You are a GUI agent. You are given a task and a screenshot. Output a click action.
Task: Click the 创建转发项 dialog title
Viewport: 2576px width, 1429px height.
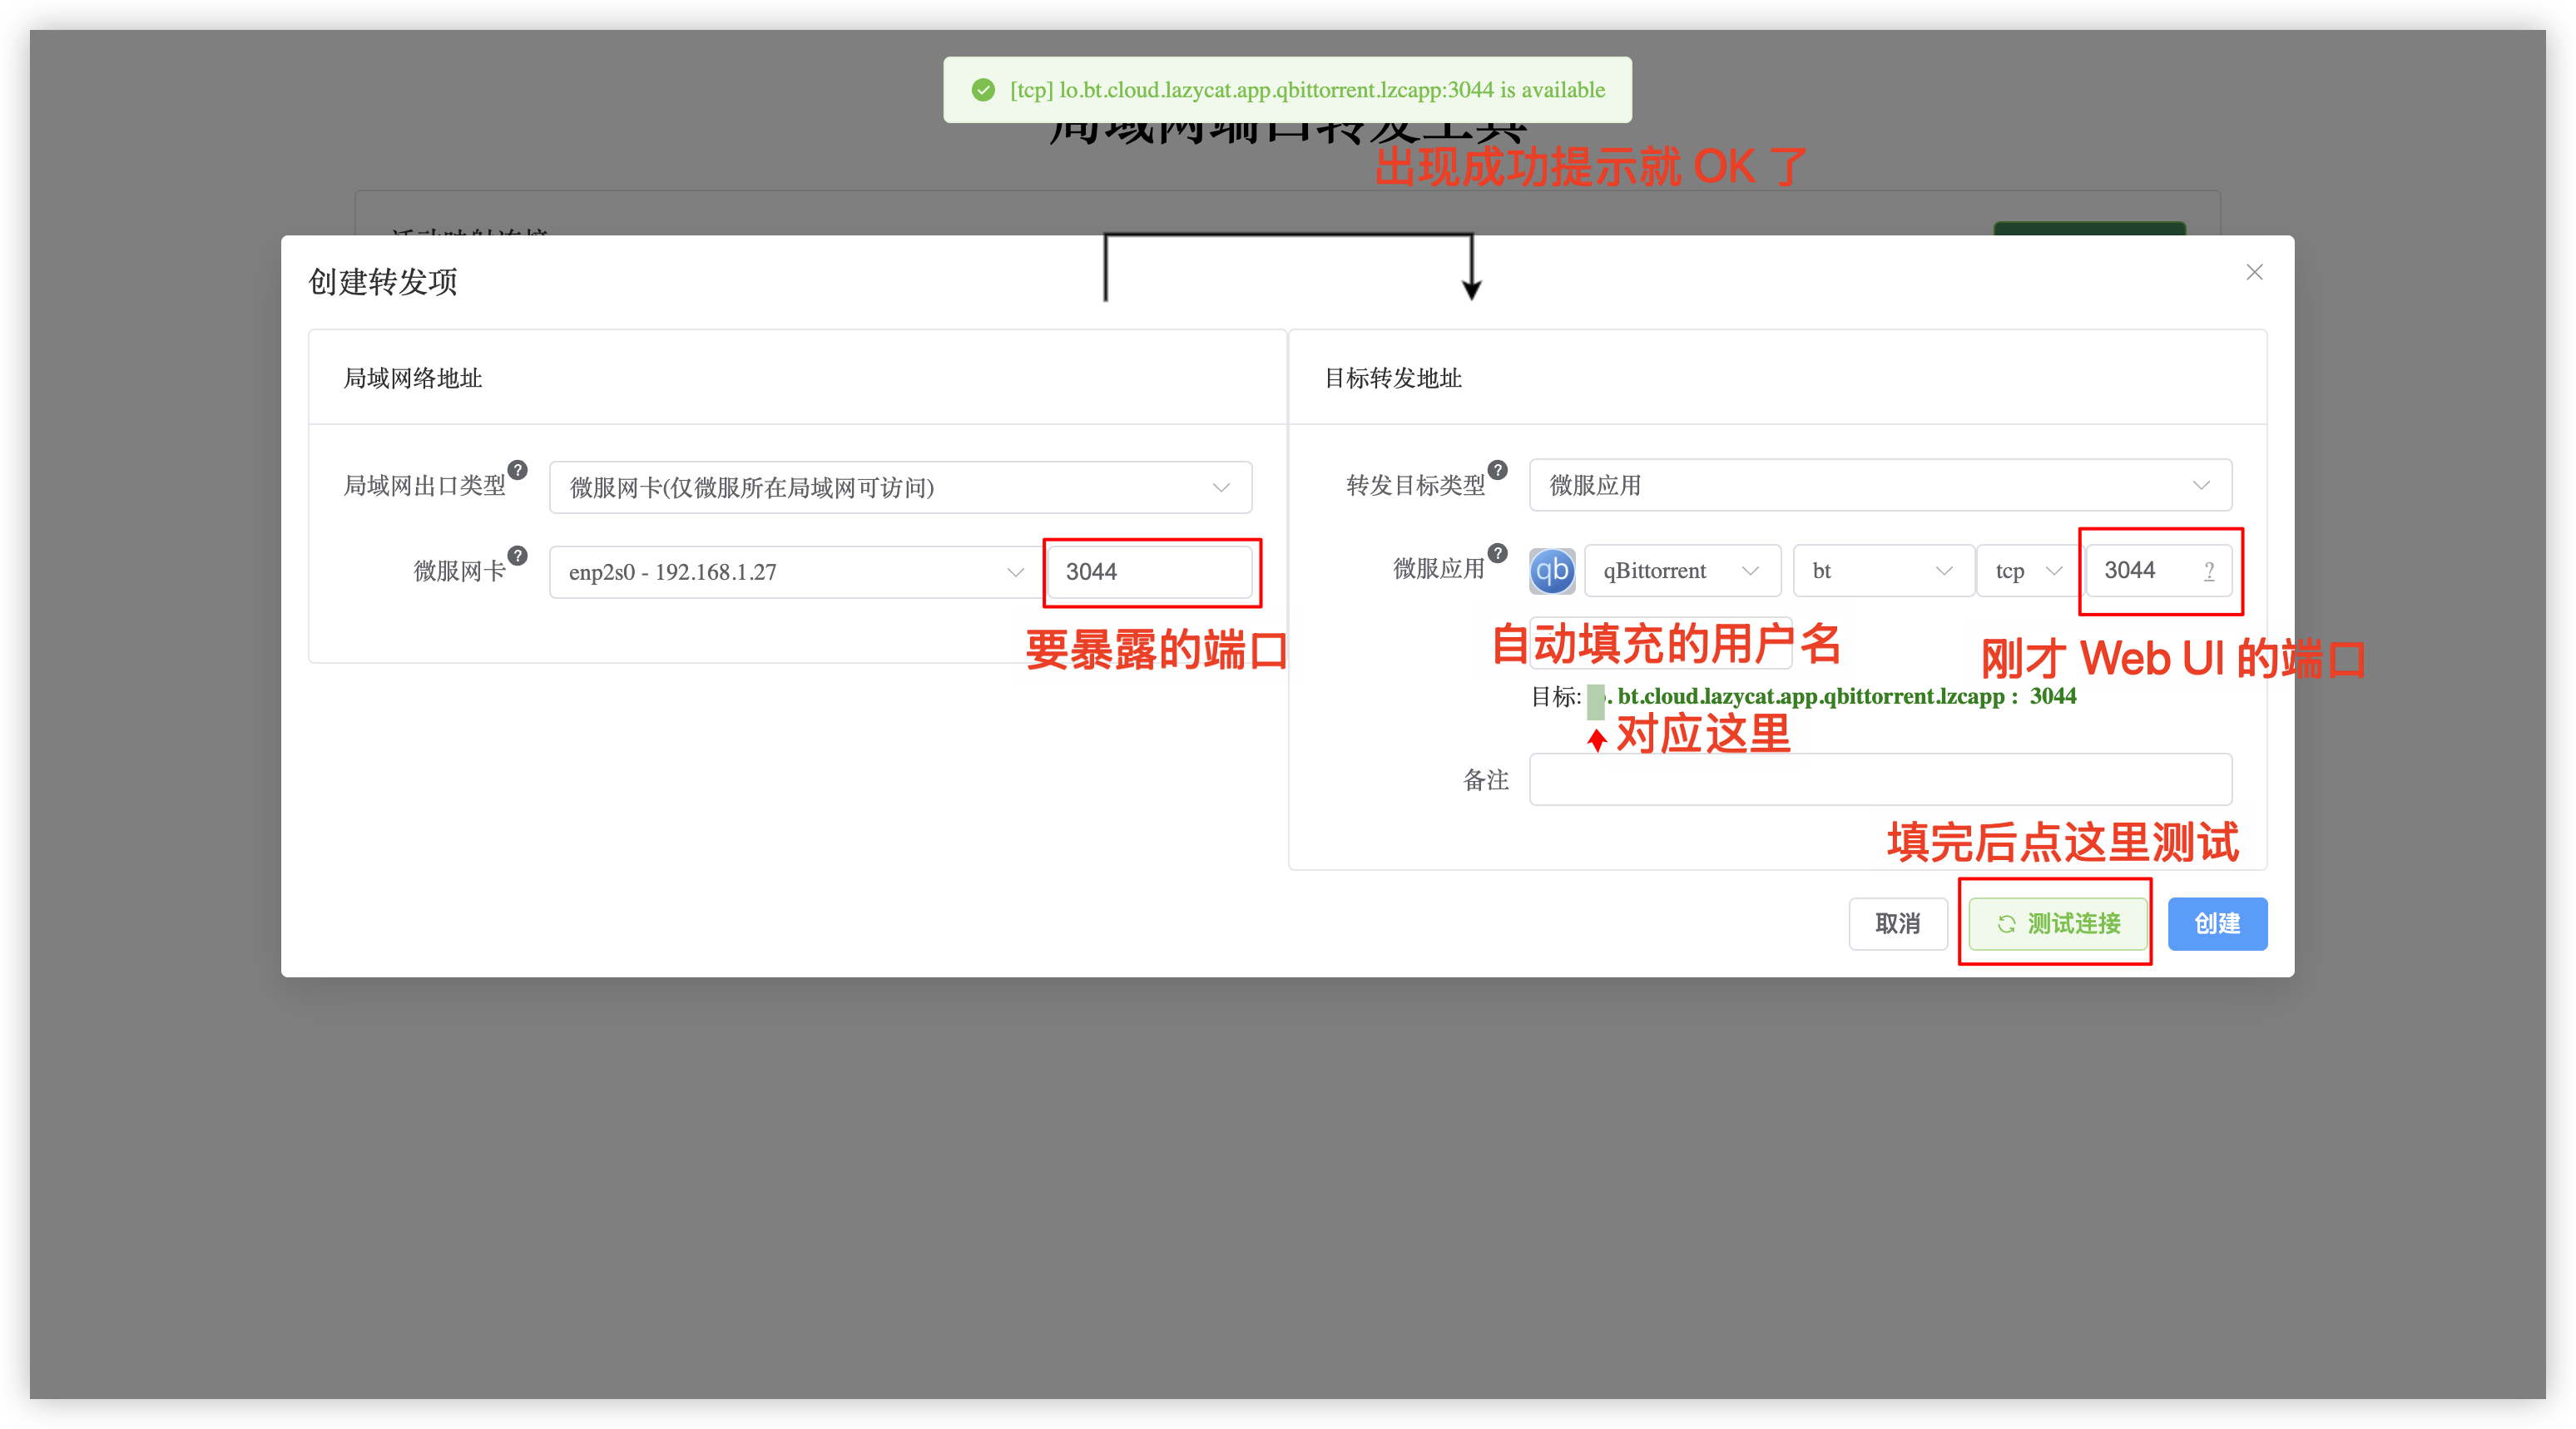tap(382, 282)
